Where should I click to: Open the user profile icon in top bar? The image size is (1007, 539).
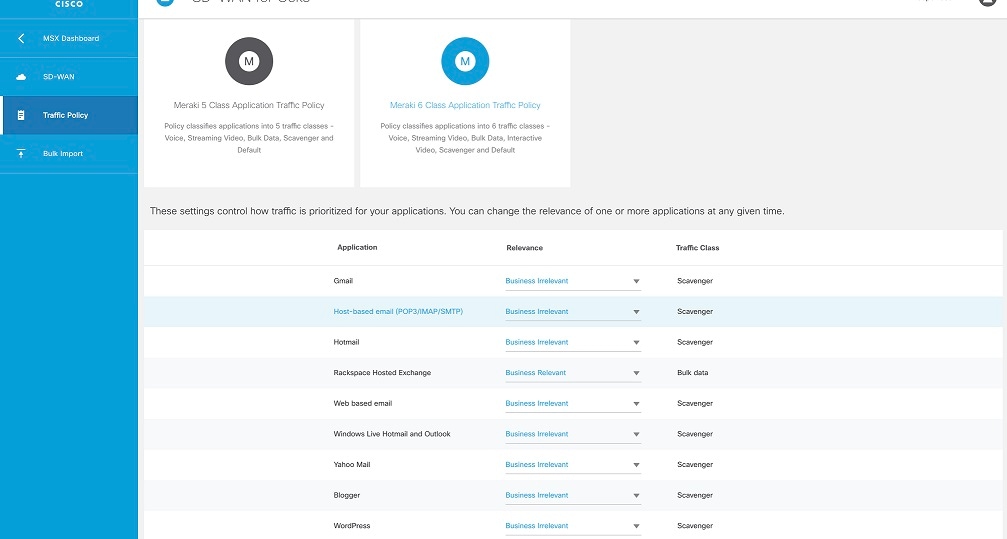pos(988,2)
